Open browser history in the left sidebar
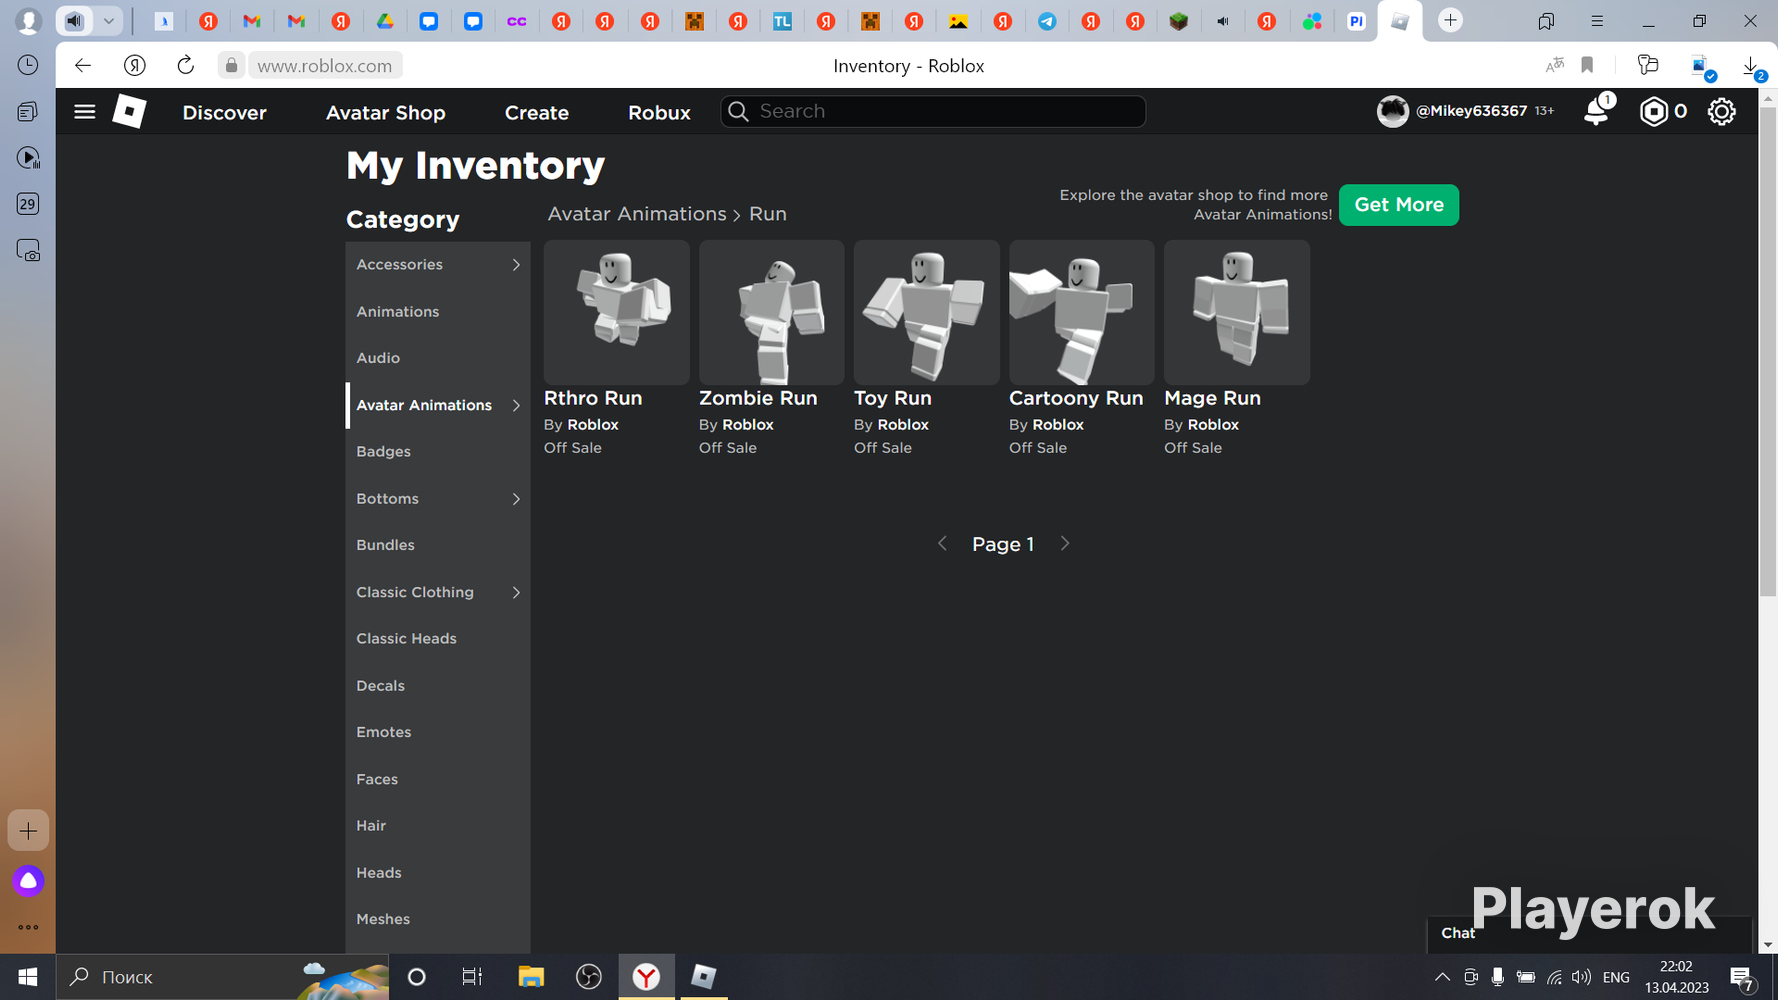The height and width of the screenshot is (1000, 1778). point(28,65)
